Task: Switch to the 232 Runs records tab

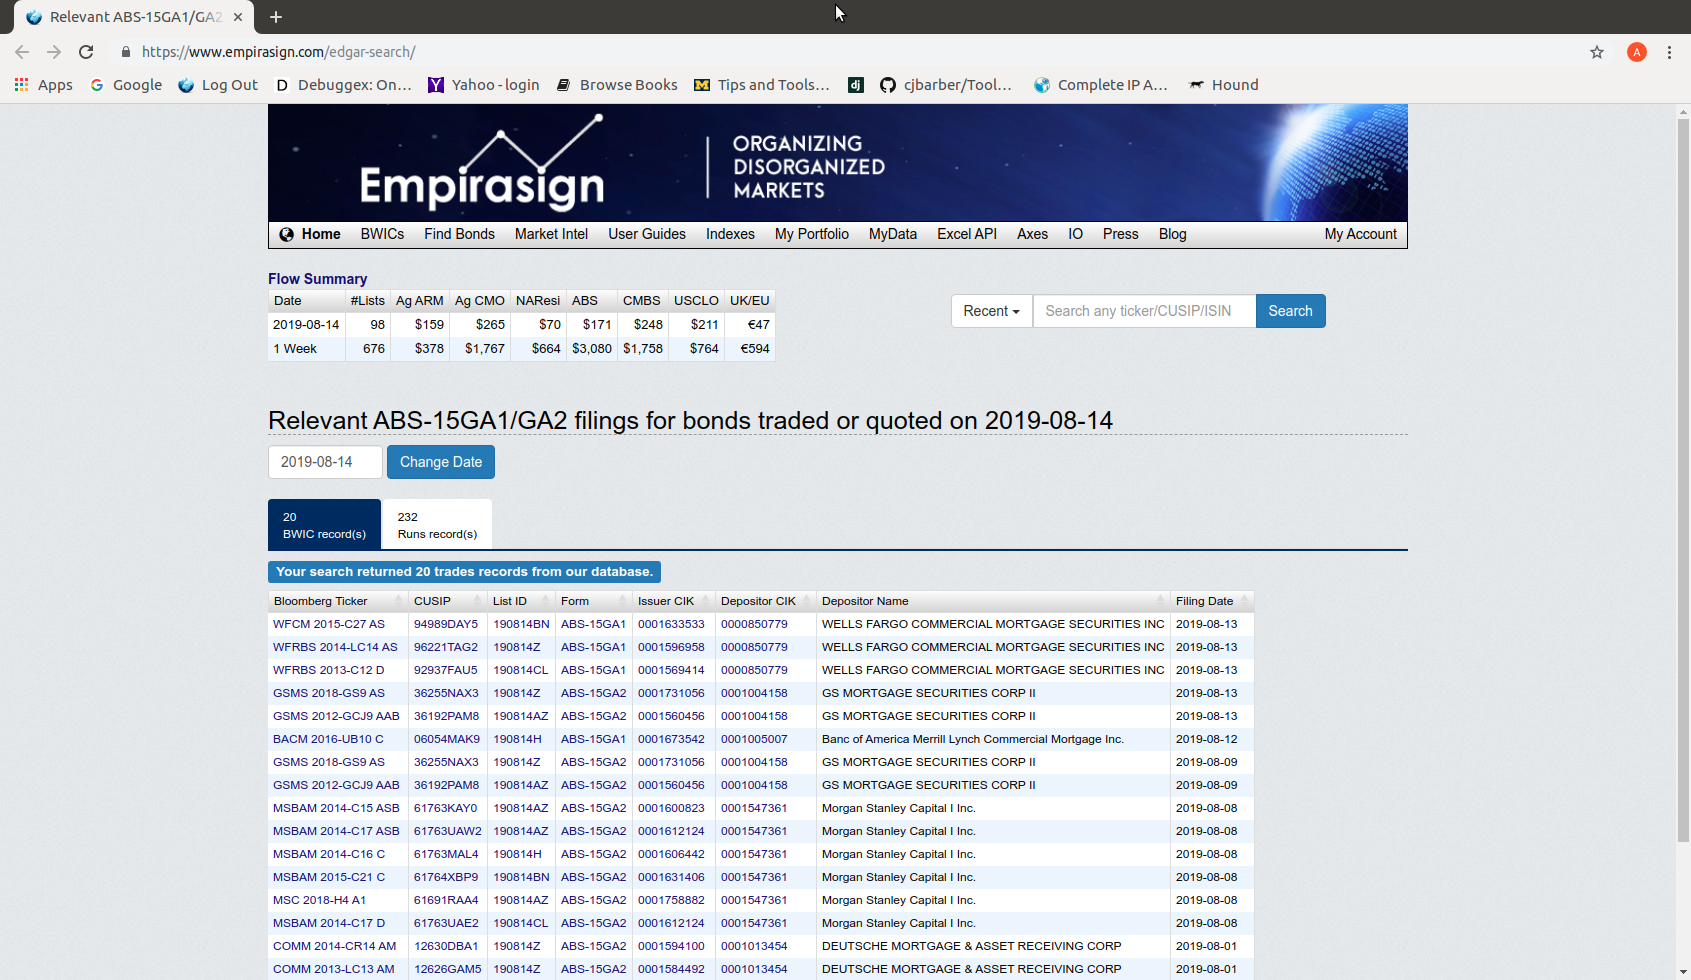Action: pyautogui.click(x=437, y=525)
